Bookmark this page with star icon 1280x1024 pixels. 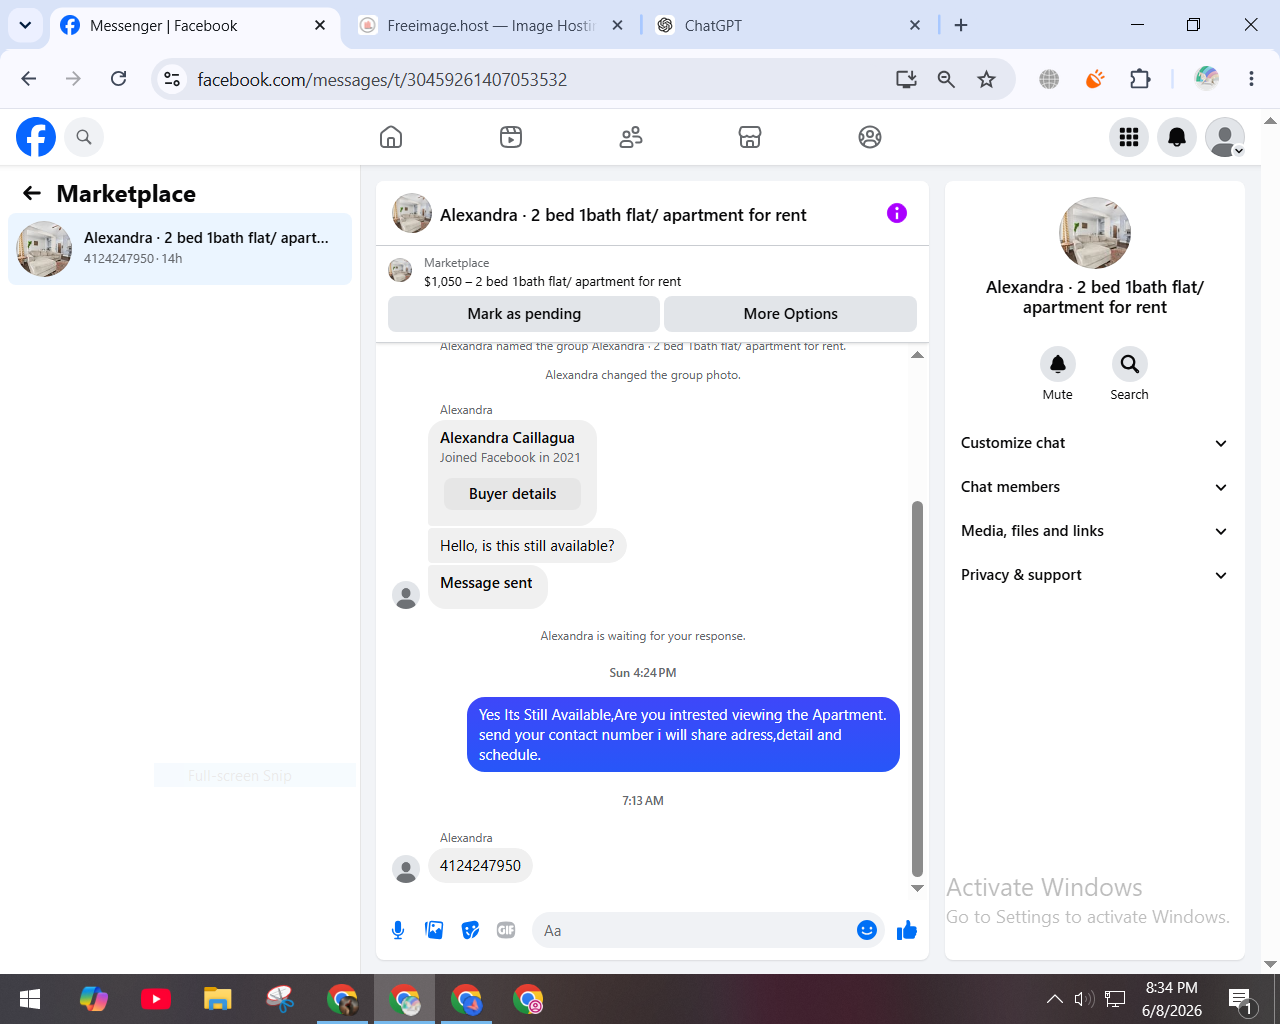[x=987, y=79]
